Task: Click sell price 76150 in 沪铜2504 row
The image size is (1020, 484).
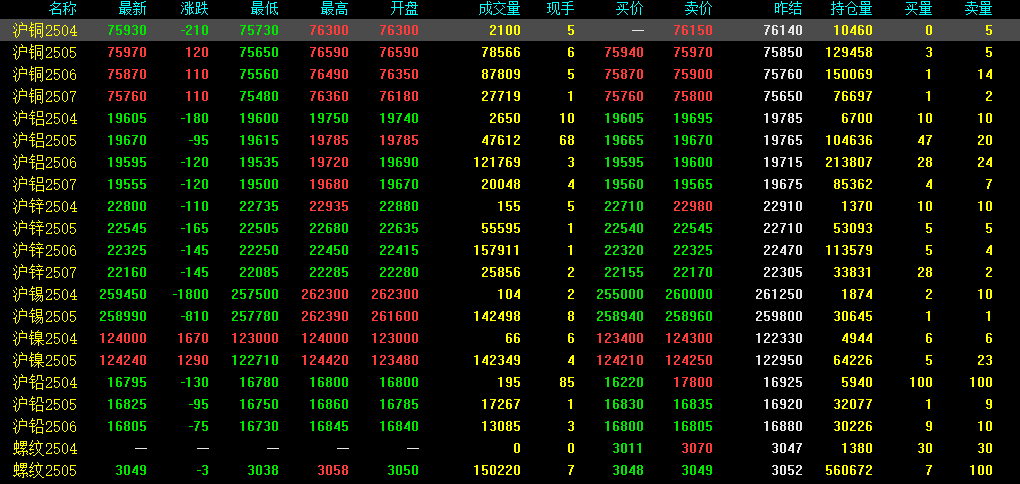Action: click(693, 30)
